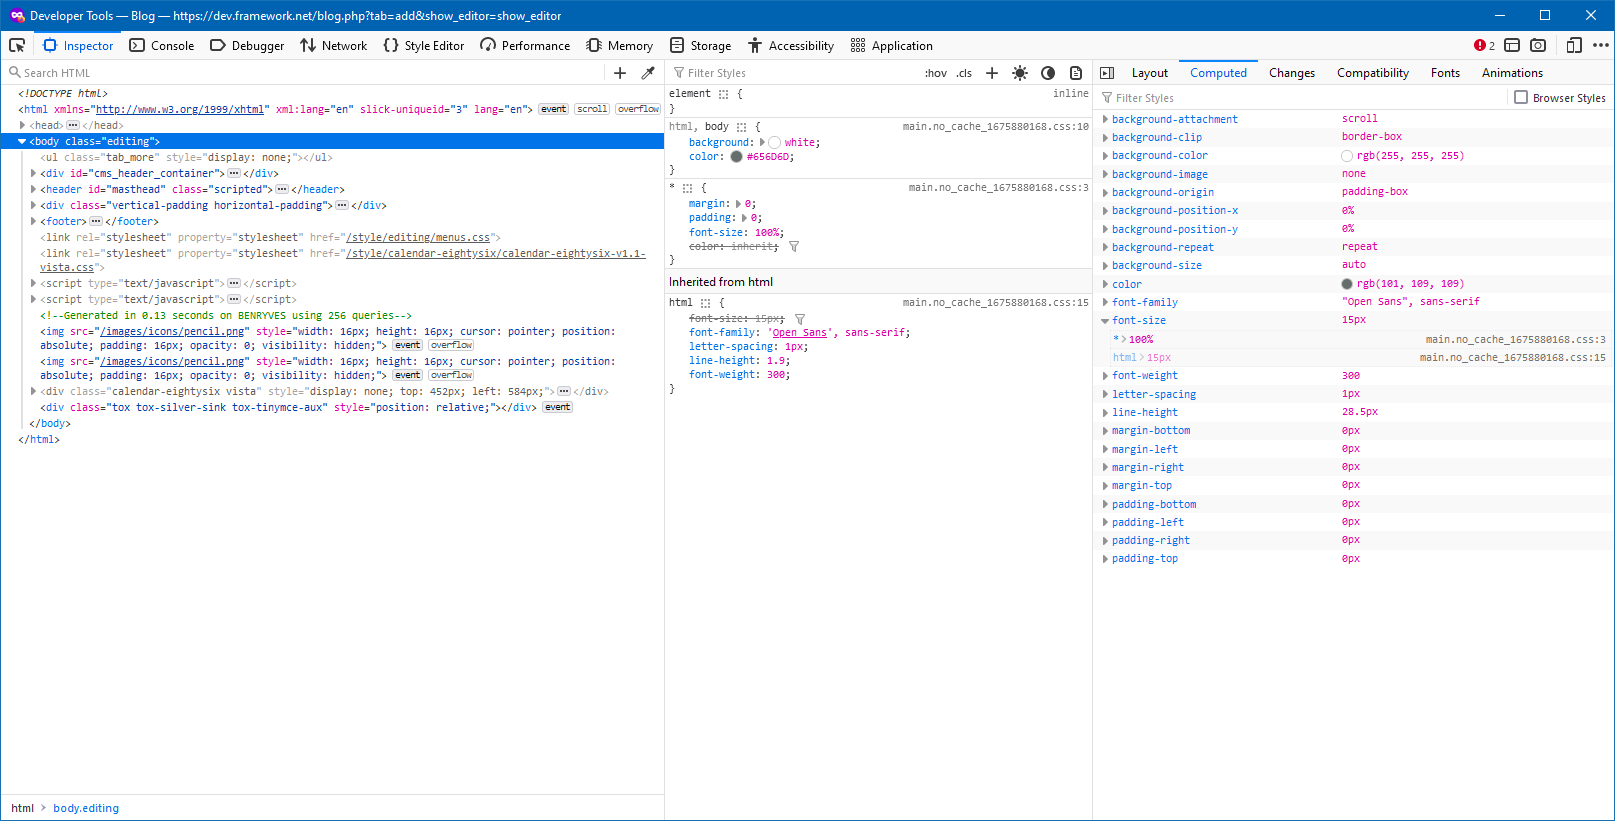Click the highlighter icon next to element rule
The image size is (1615, 821).
pyautogui.click(x=723, y=94)
